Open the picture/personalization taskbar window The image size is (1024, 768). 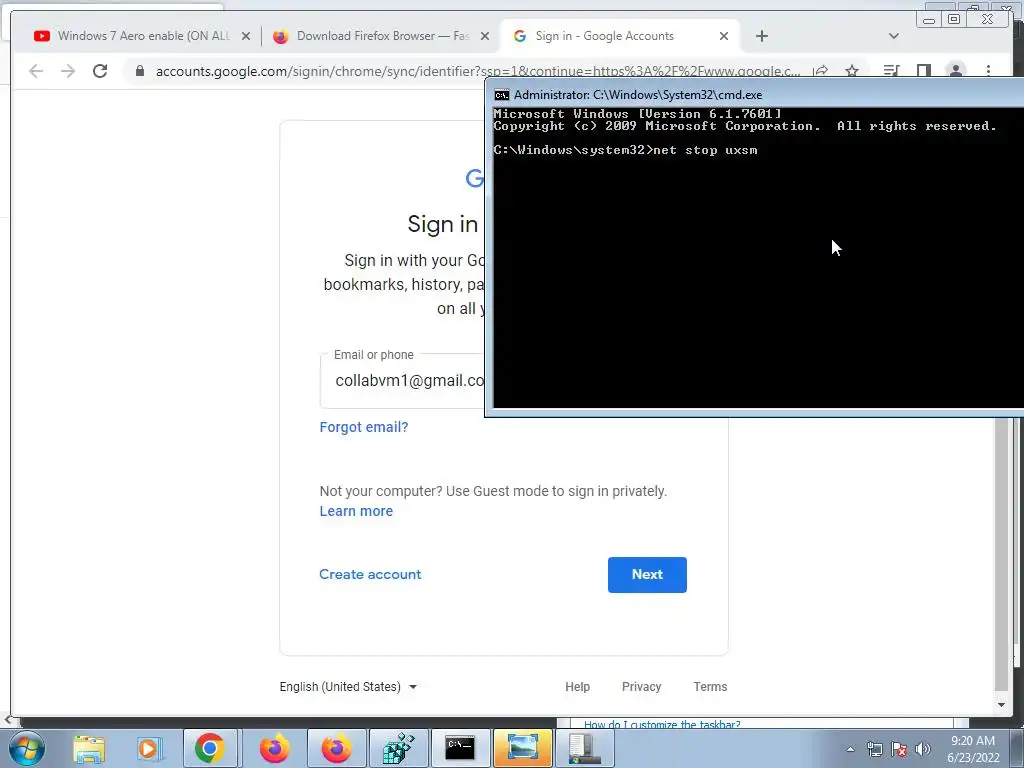click(x=522, y=748)
